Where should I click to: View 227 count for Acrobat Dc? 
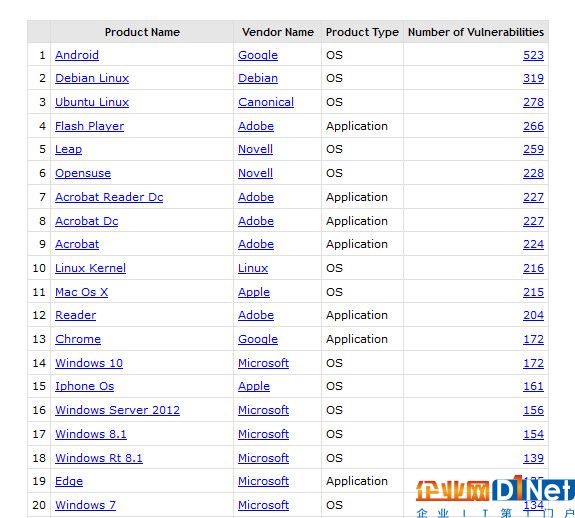pyautogui.click(x=533, y=221)
